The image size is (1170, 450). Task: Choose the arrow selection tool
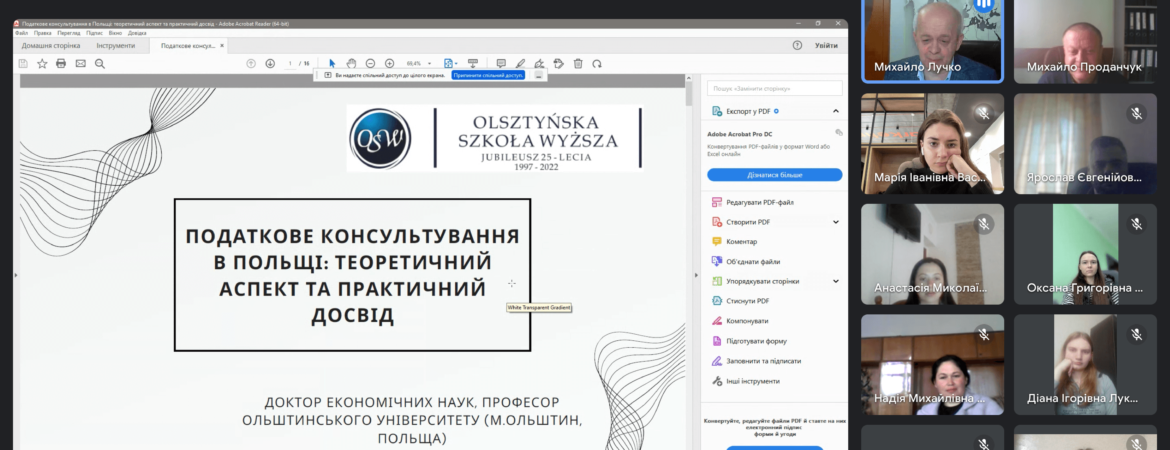[x=332, y=63]
